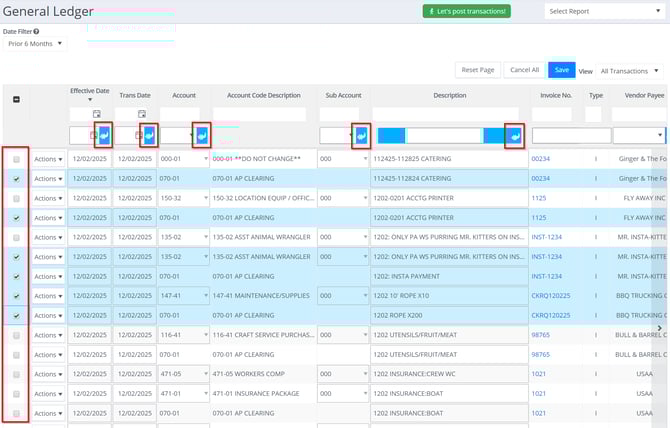670x428 pixels.
Task: Click the Description filter apply icon
Action: point(514,135)
